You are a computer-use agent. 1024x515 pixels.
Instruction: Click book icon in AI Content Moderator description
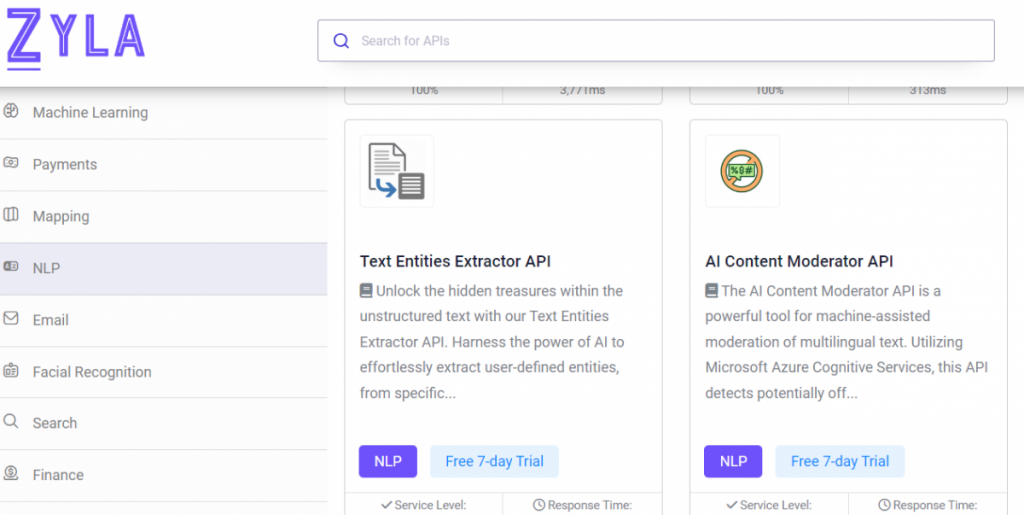[x=711, y=290]
